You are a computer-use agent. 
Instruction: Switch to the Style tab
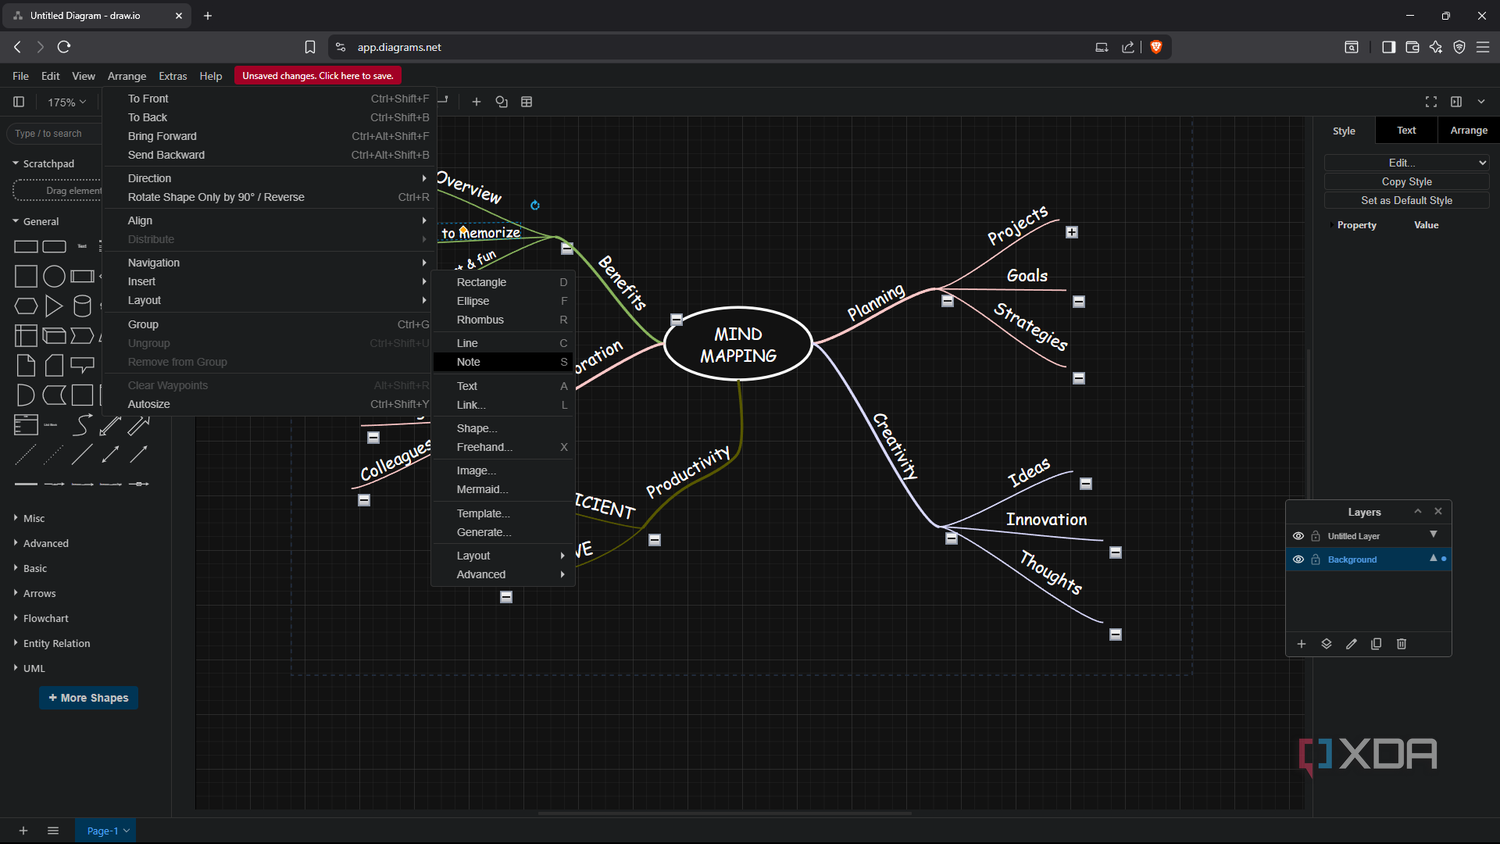1344,131
